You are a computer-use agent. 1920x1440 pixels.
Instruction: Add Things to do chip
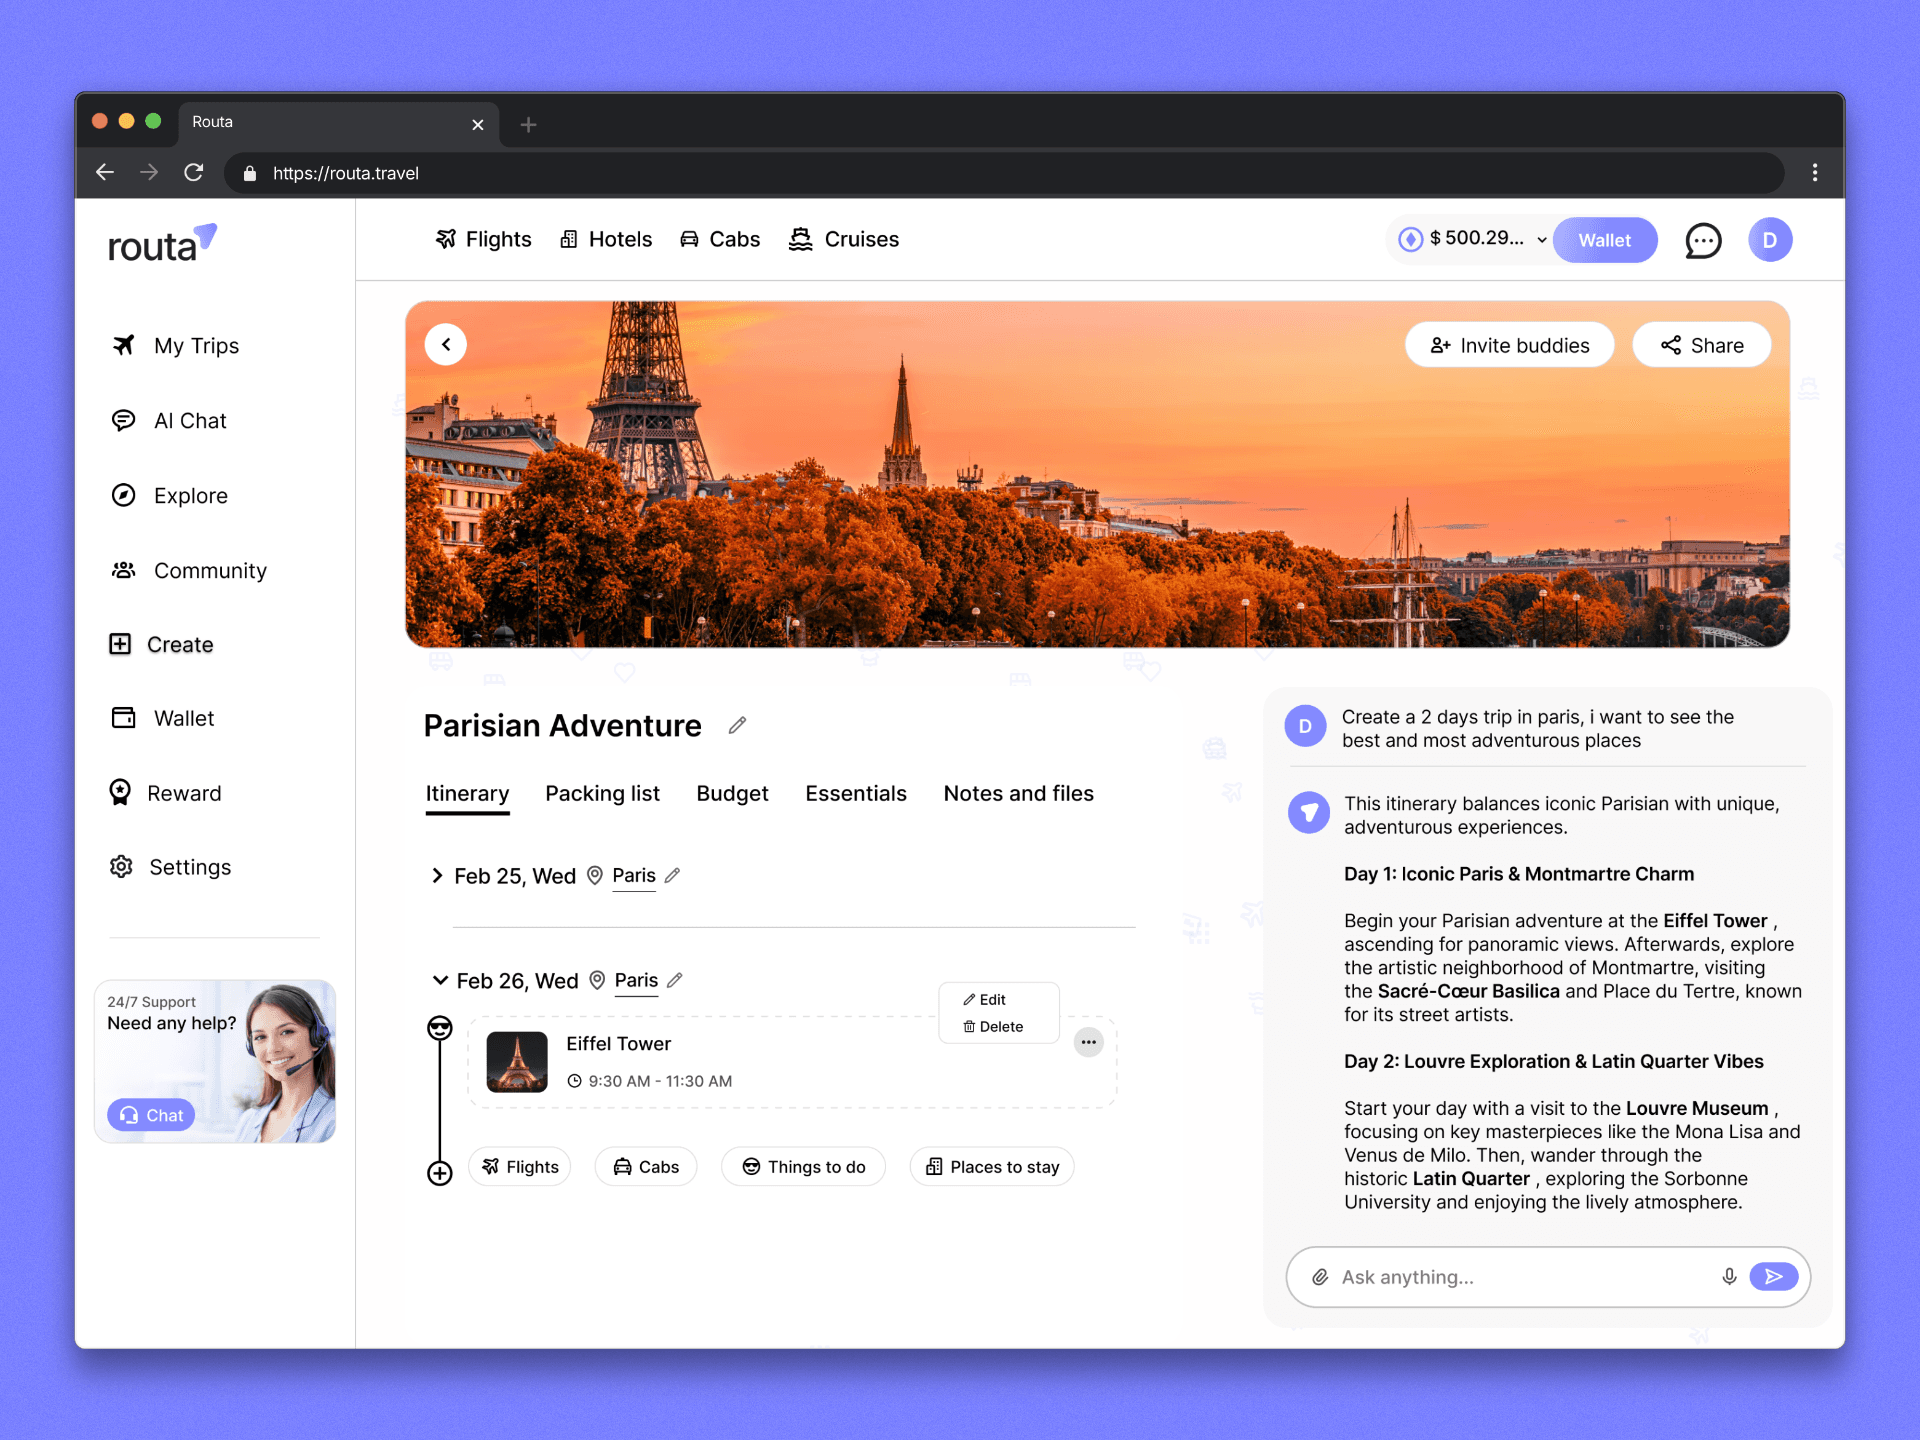point(803,1167)
